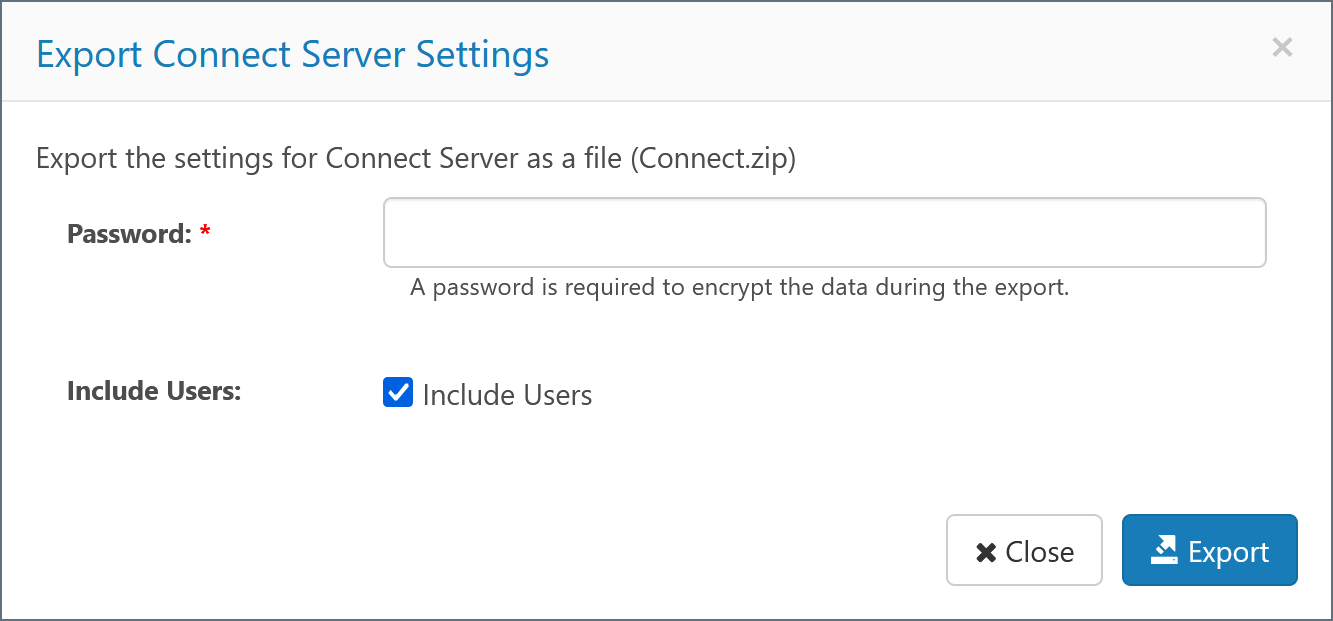Focus the Password input field
The height and width of the screenshot is (621, 1333).
coord(824,232)
